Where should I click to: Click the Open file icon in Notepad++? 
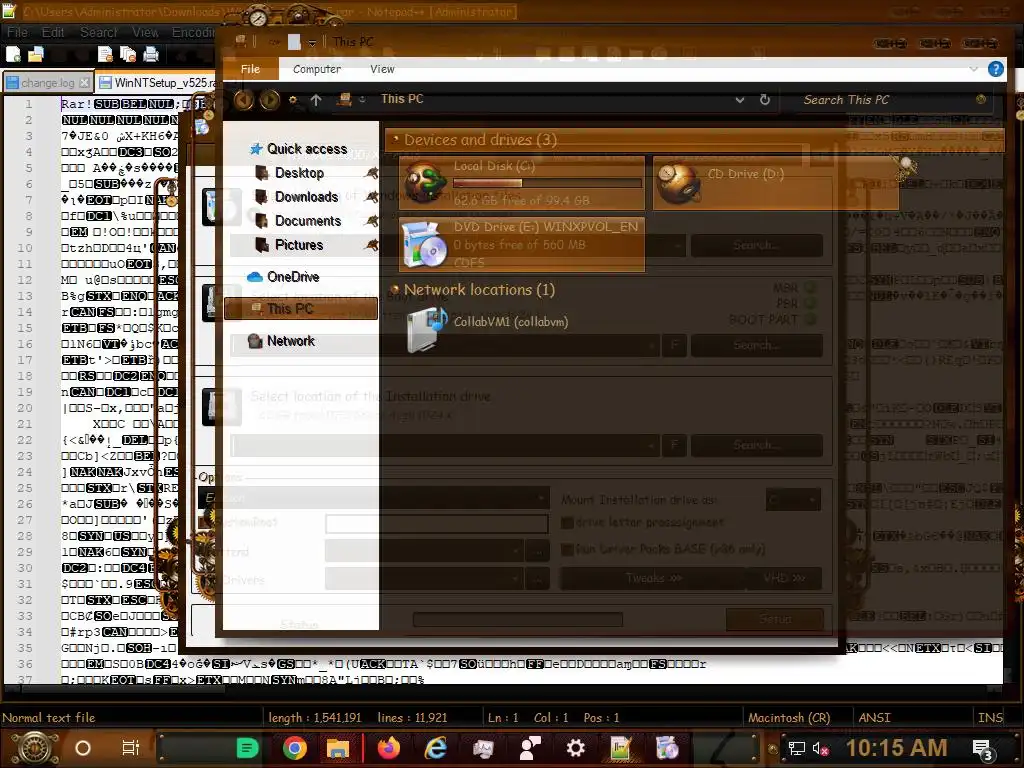(x=35, y=55)
